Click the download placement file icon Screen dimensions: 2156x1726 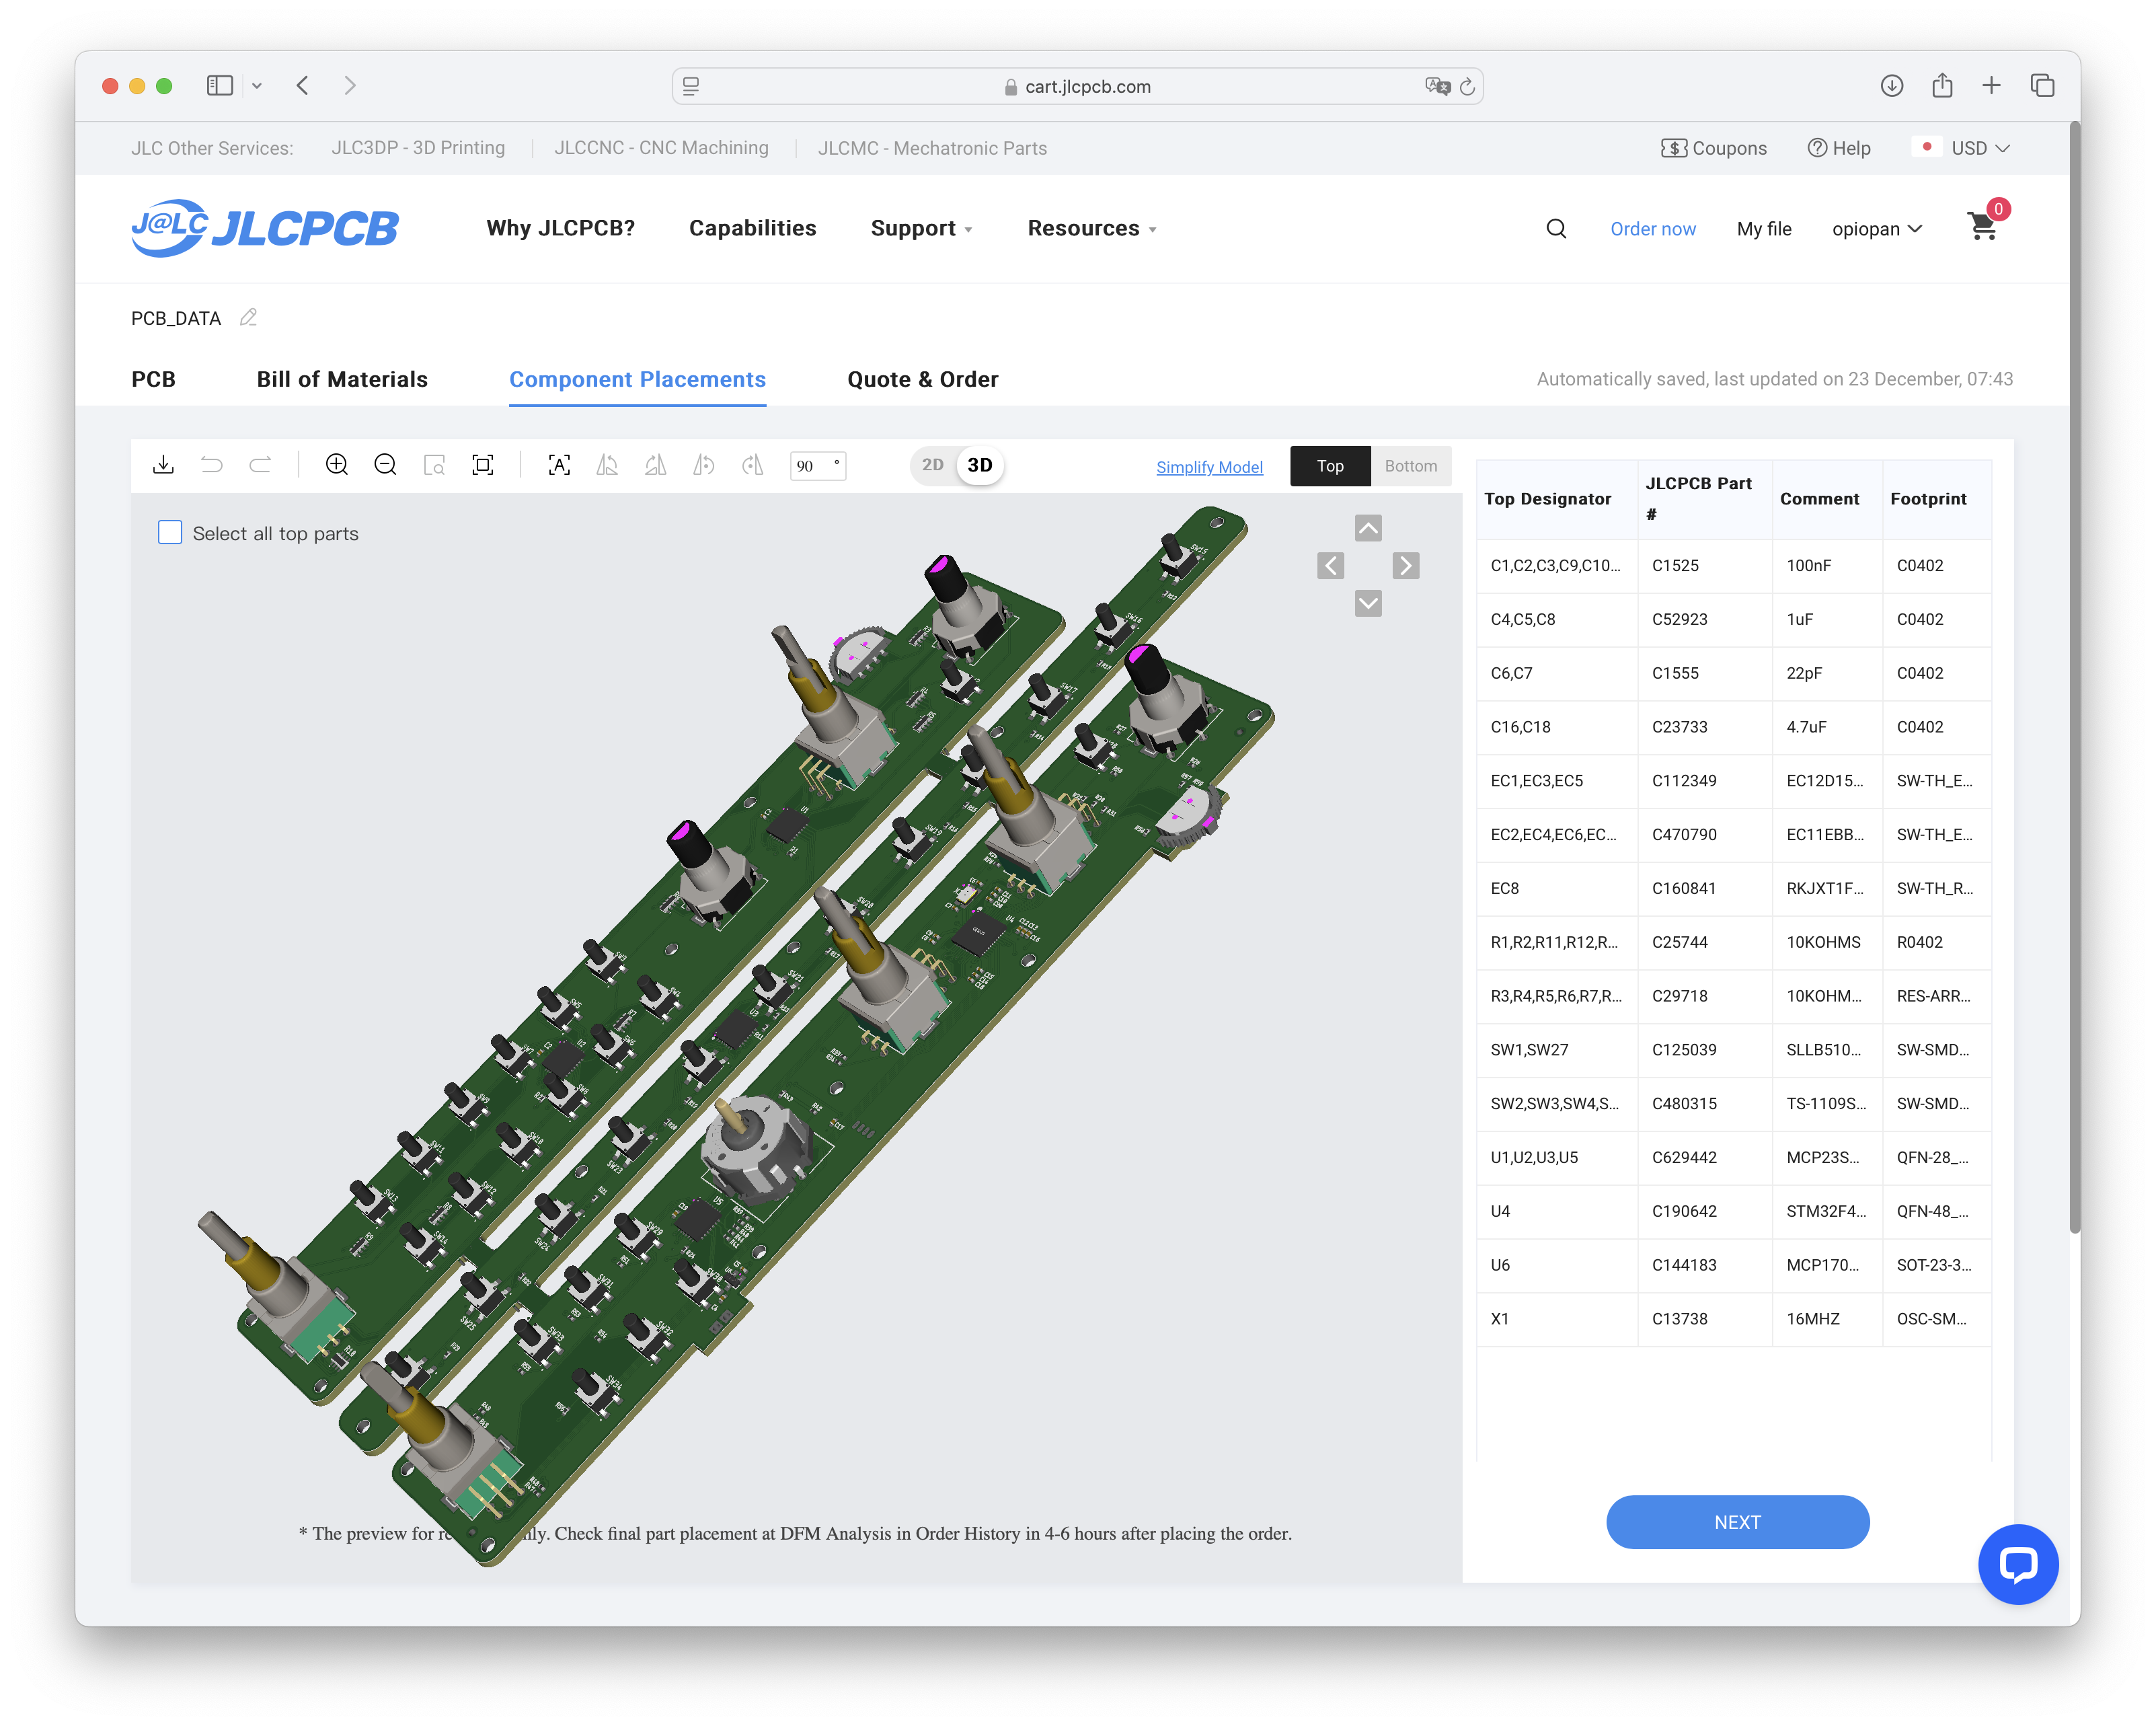click(163, 465)
